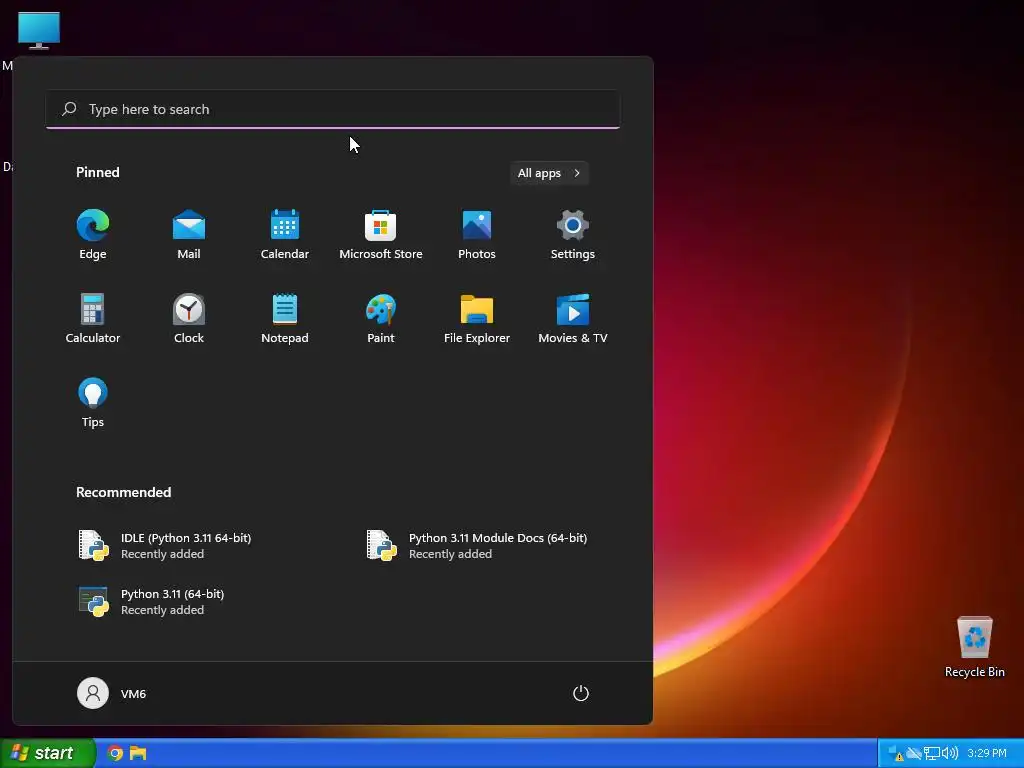Click the power button in Start menu
Screen dimensions: 1024x768
coord(581,693)
